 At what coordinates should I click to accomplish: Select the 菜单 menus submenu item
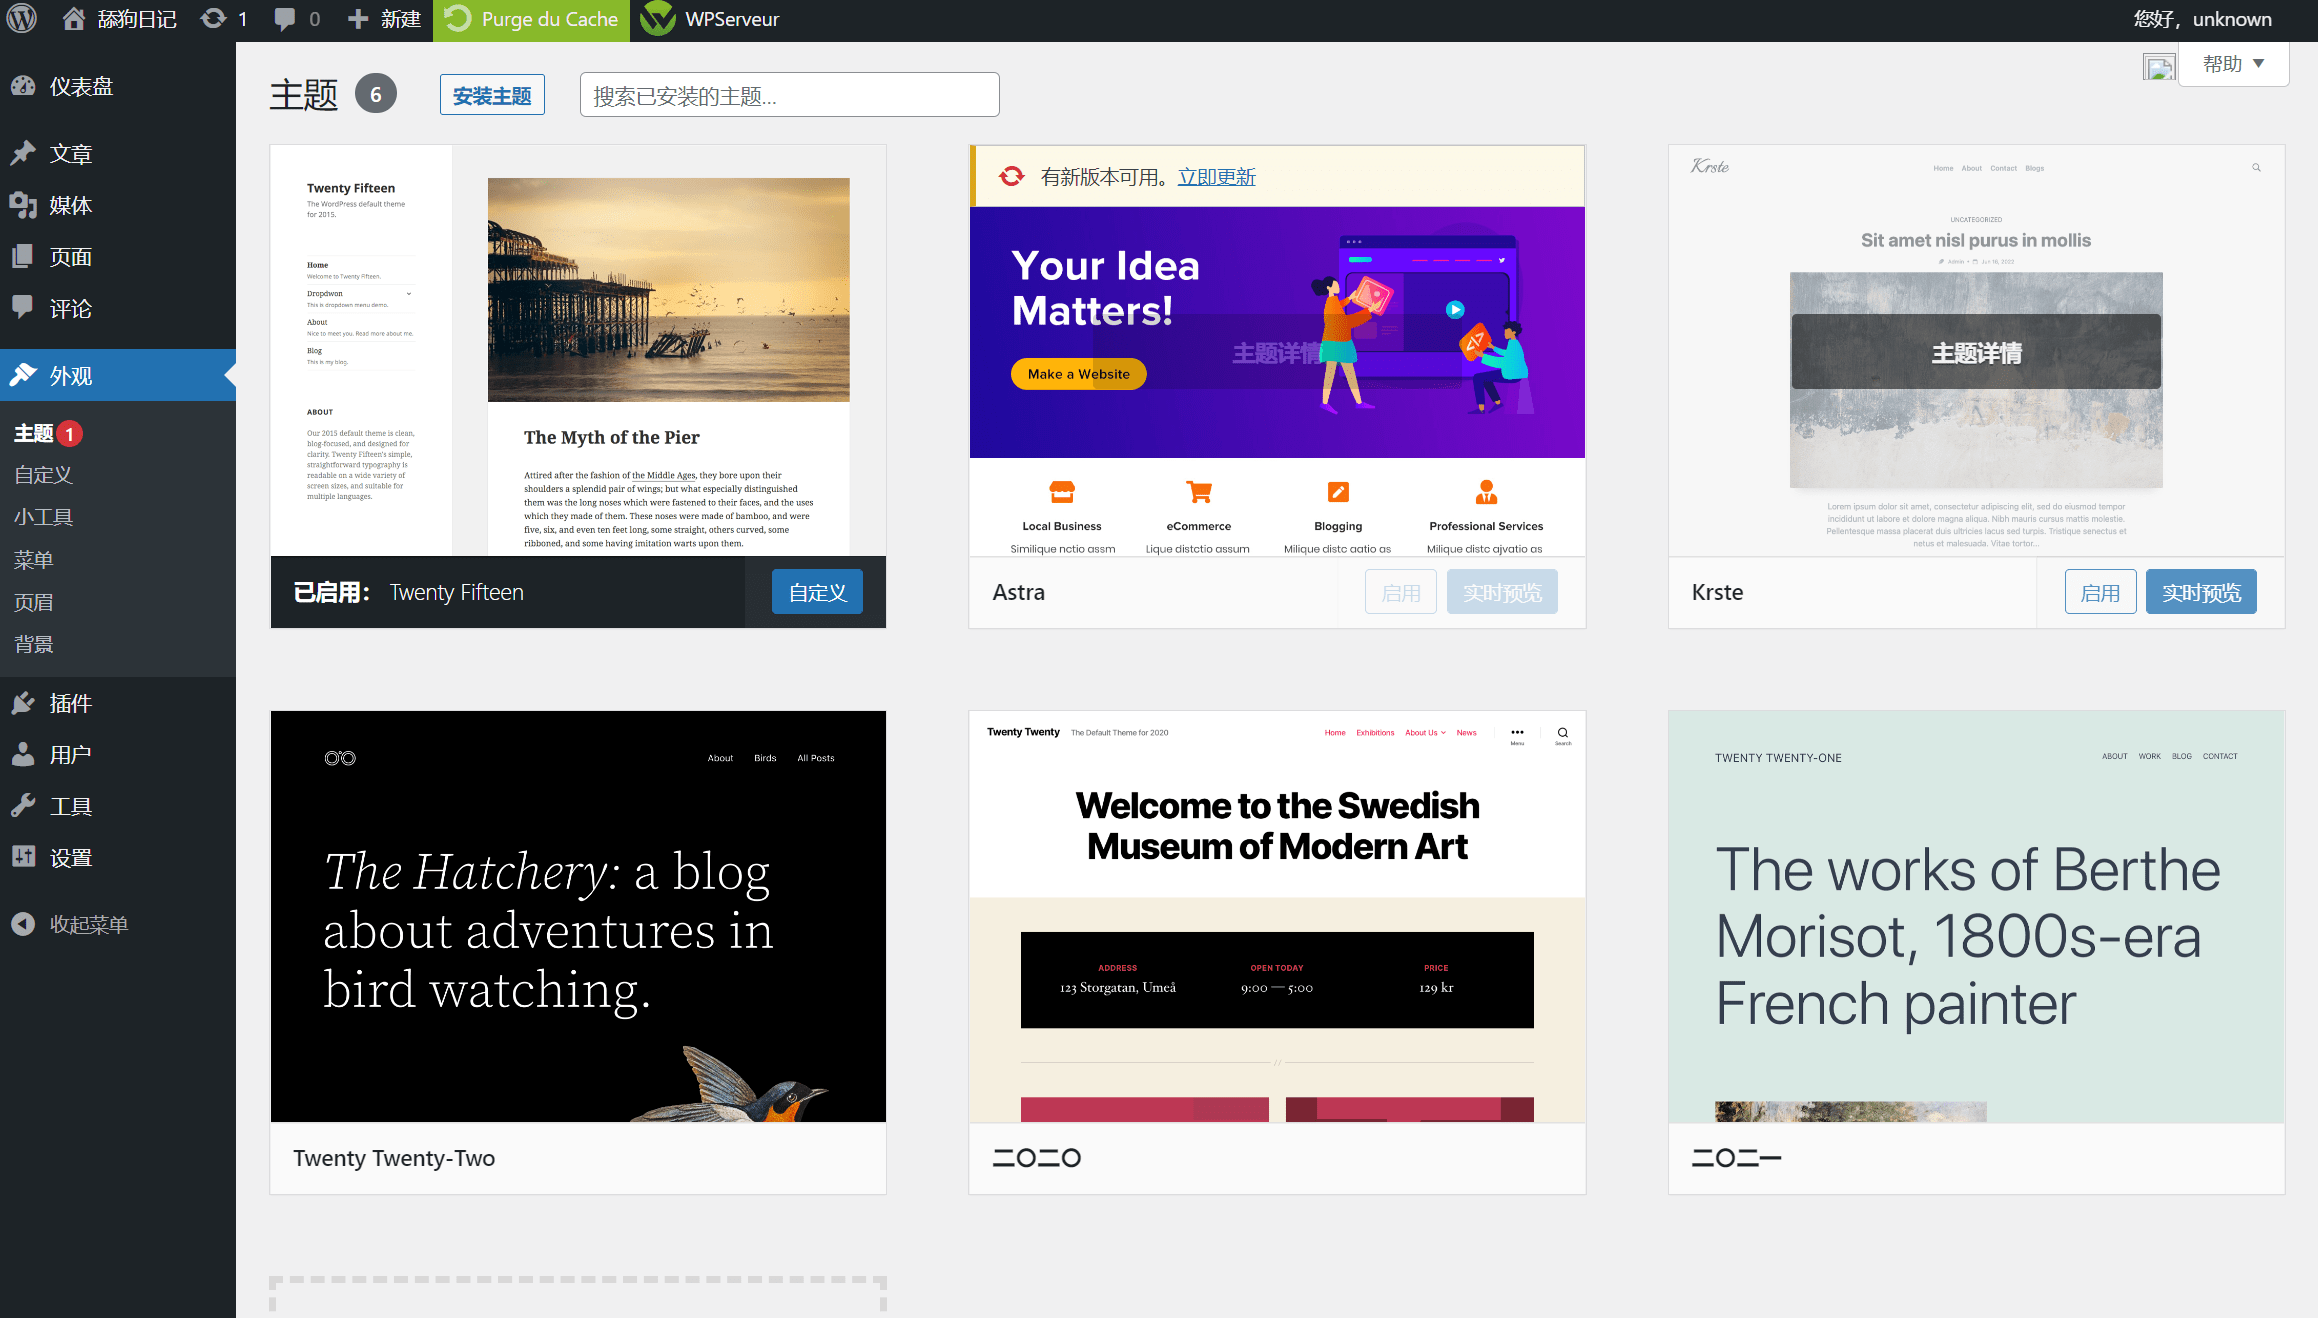click(33, 560)
